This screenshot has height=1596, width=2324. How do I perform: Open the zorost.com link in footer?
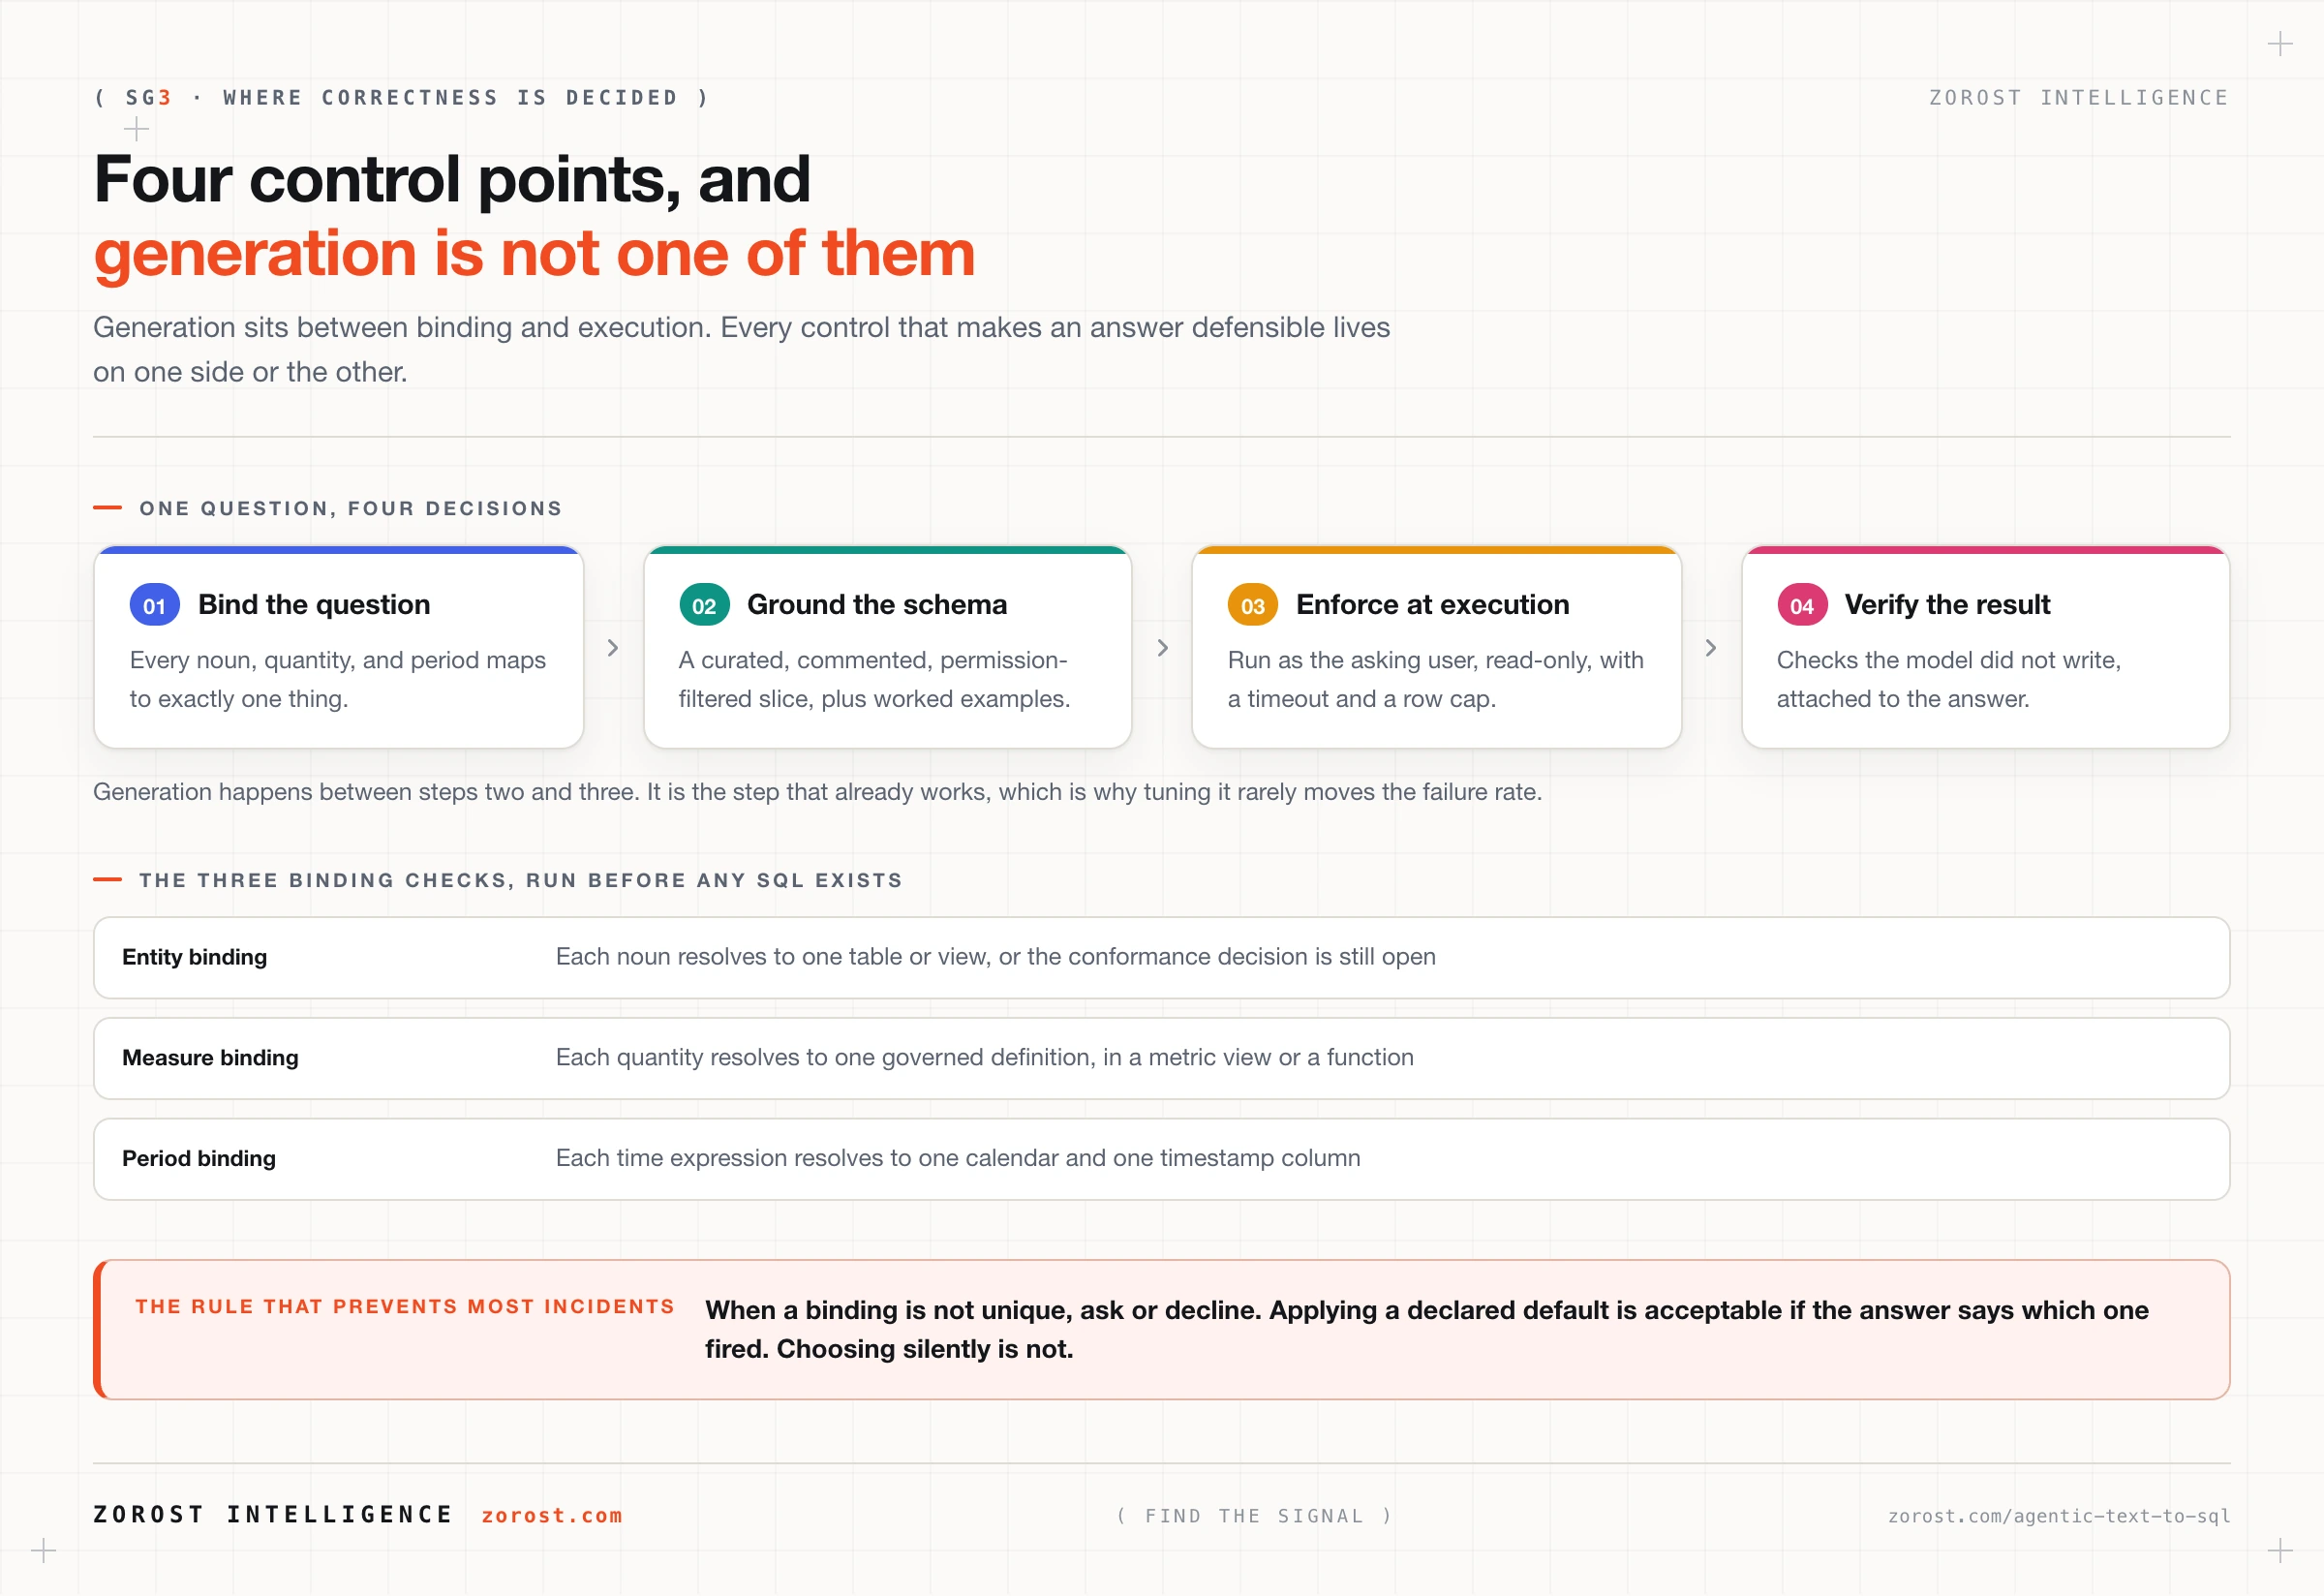552,1515
